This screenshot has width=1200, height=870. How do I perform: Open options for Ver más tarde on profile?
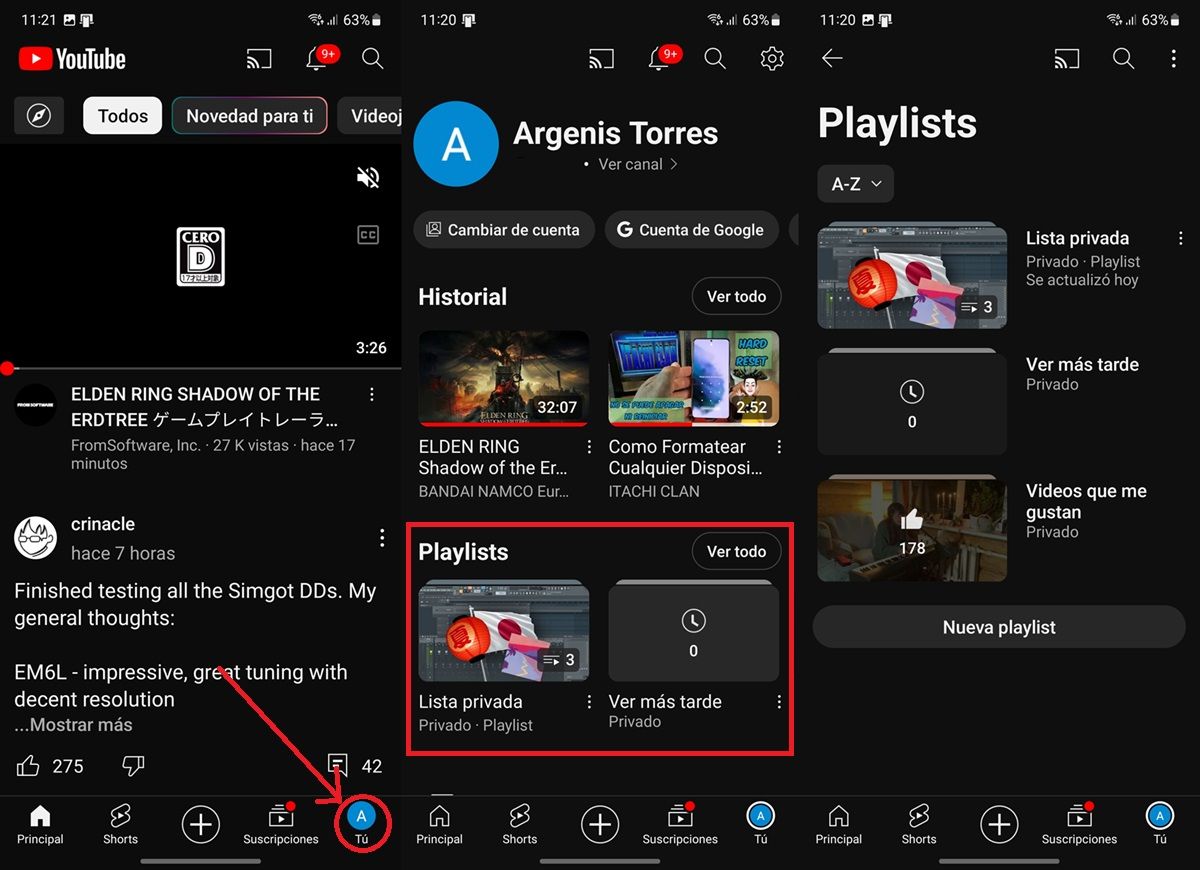tap(779, 702)
